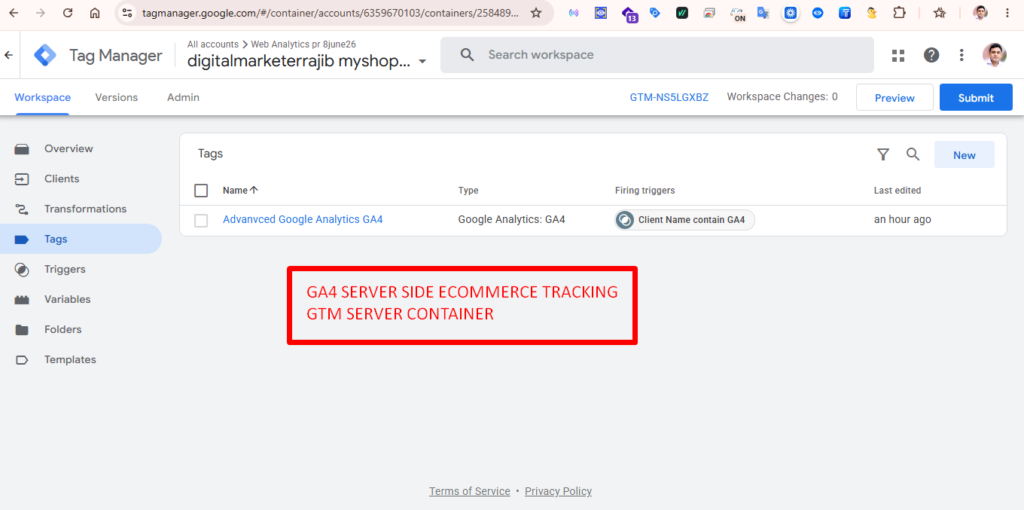Open the purple extension with badge 13
This screenshot has height=510, width=1024.
pyautogui.click(x=630, y=13)
